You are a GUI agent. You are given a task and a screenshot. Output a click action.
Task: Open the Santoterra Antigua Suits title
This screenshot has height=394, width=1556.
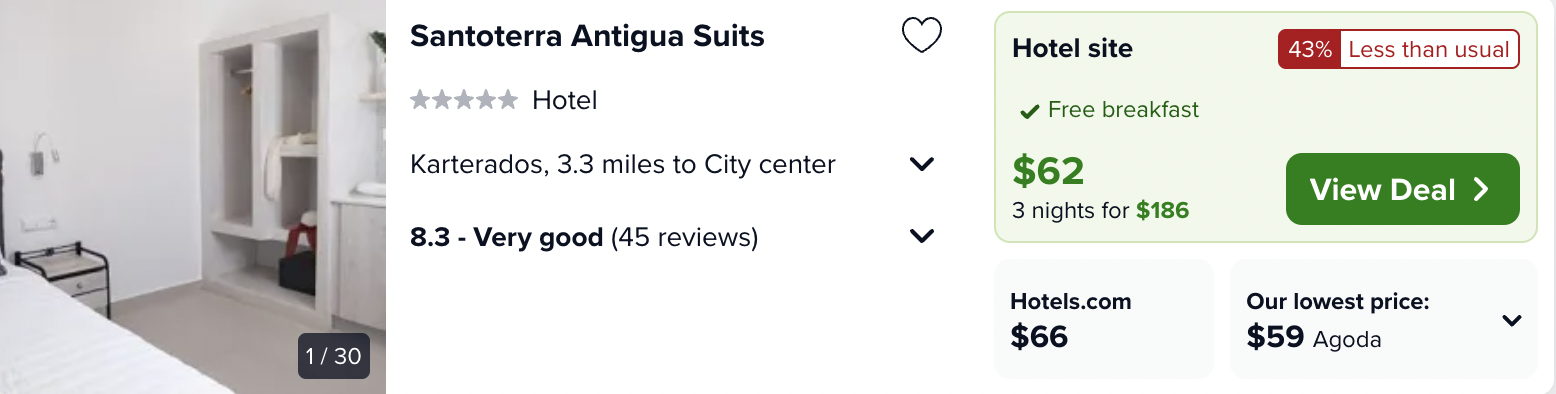tap(587, 37)
